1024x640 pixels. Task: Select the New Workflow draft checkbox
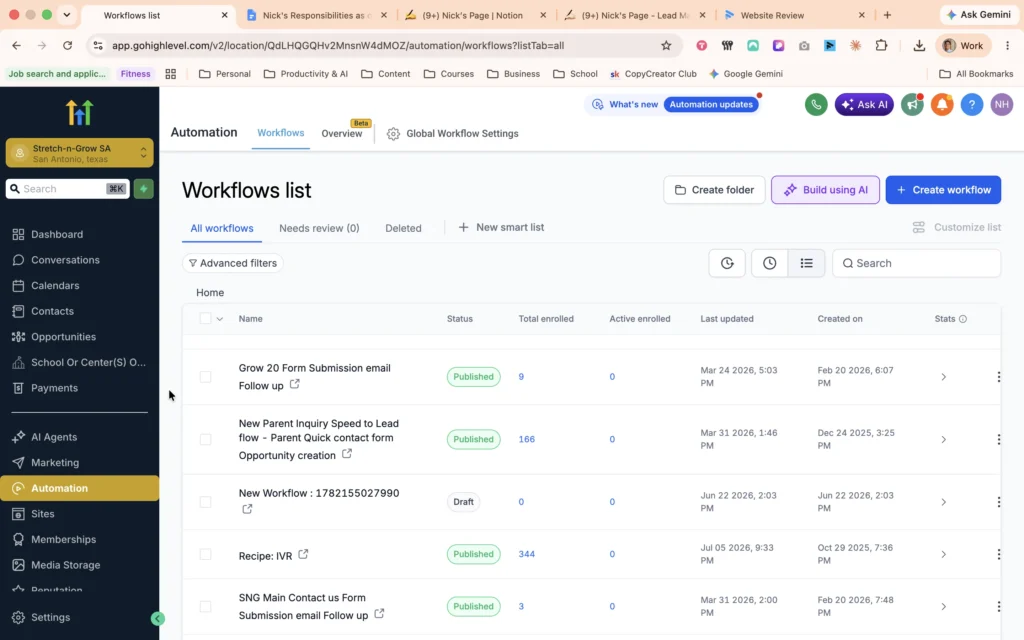pyautogui.click(x=205, y=502)
